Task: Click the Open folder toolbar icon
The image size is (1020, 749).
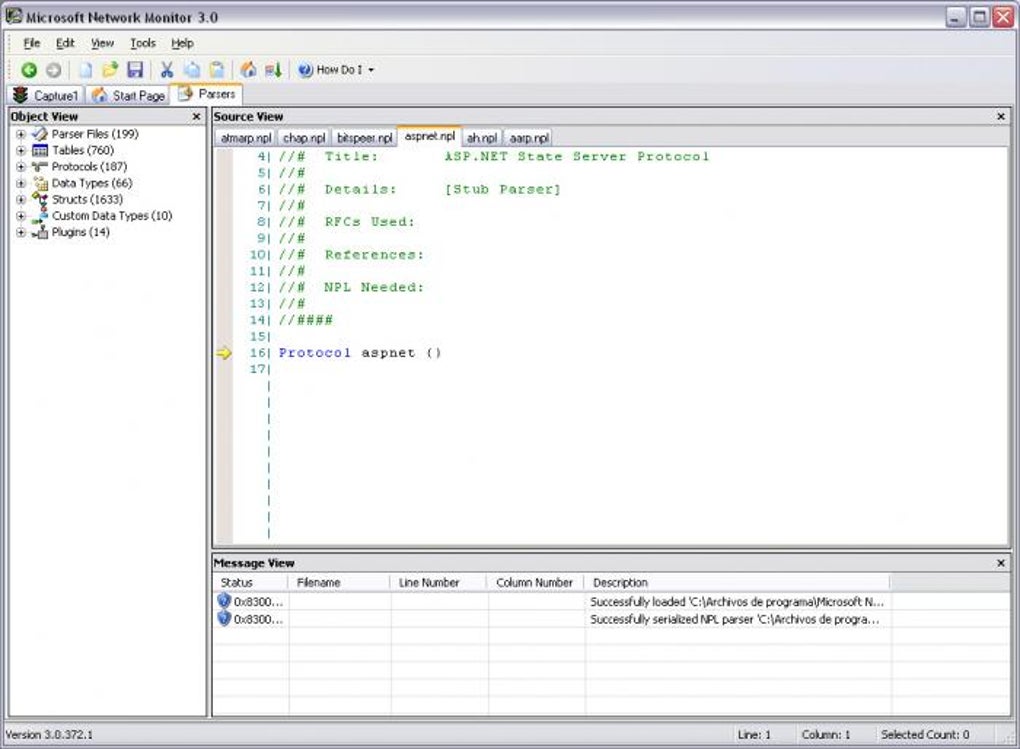Action: (x=110, y=70)
